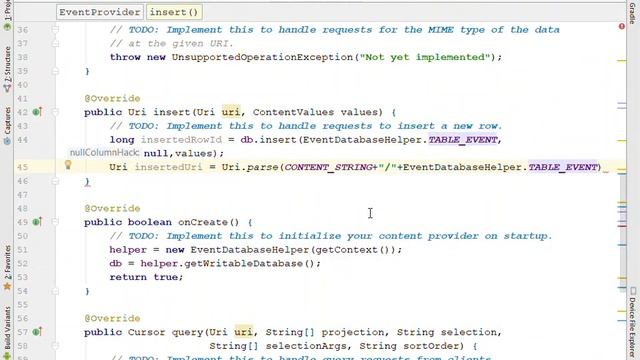Click the yellow warning stripe beside line 44

[622, 140]
